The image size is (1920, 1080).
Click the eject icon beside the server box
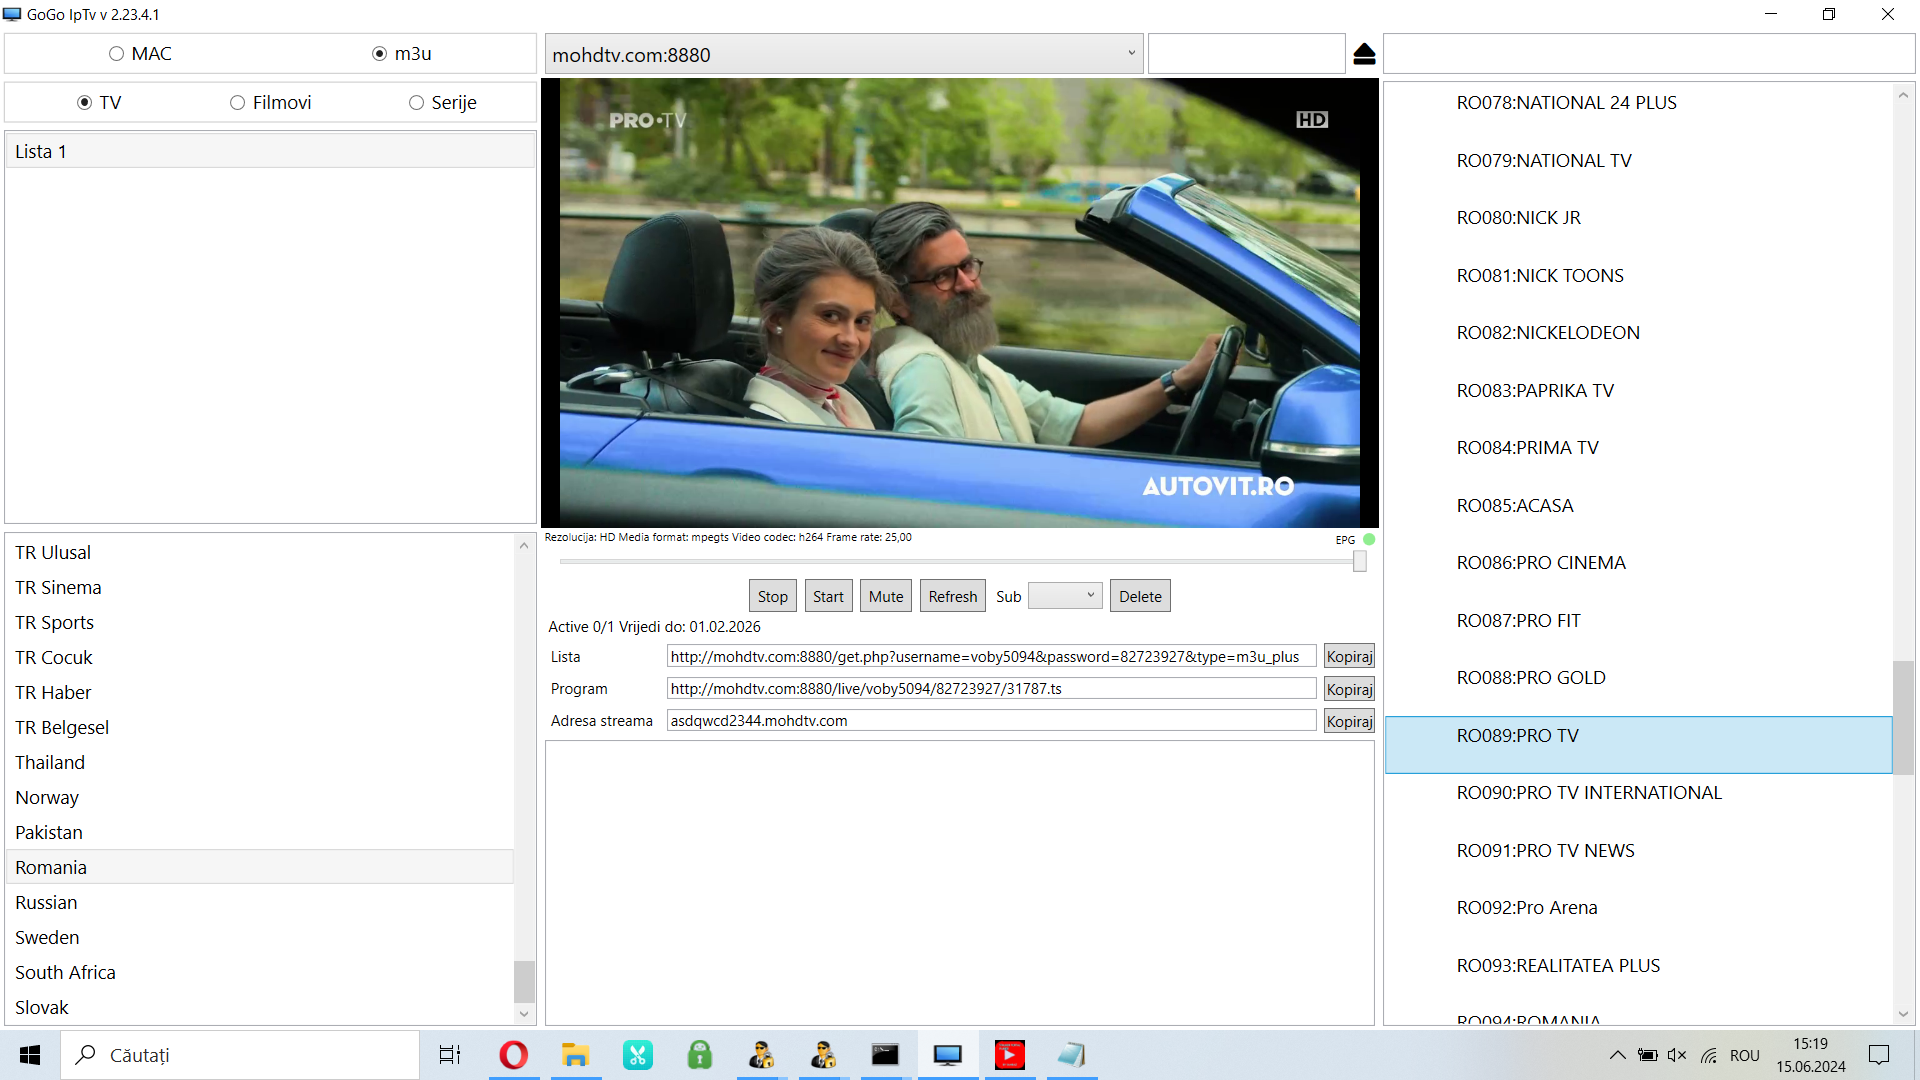click(1364, 54)
